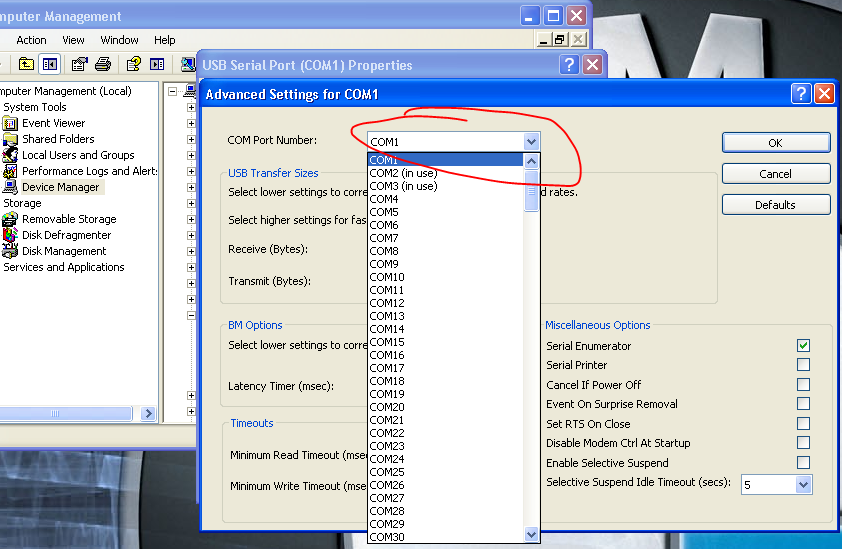Select the Local Users and Groups icon
This screenshot has width=842, height=549.
tap(10, 155)
